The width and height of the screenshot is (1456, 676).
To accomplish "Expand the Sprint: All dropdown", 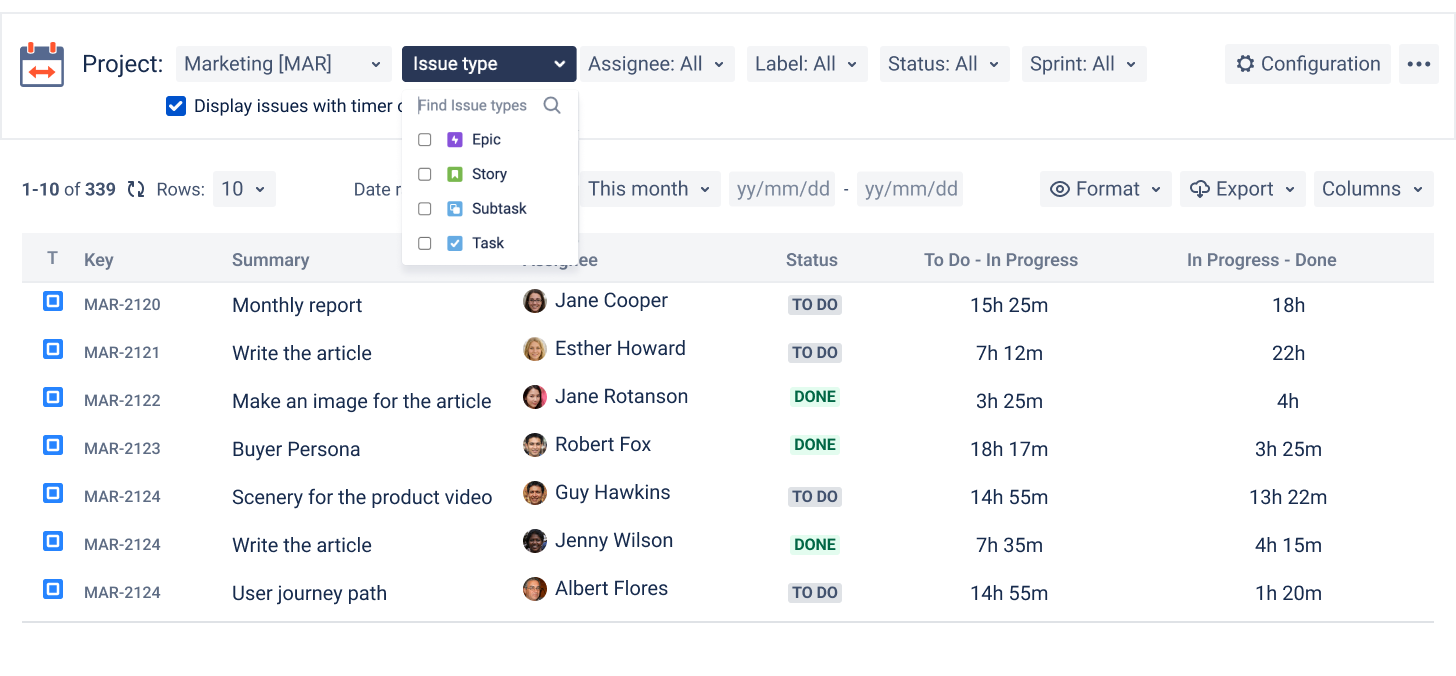I will coord(1083,63).
